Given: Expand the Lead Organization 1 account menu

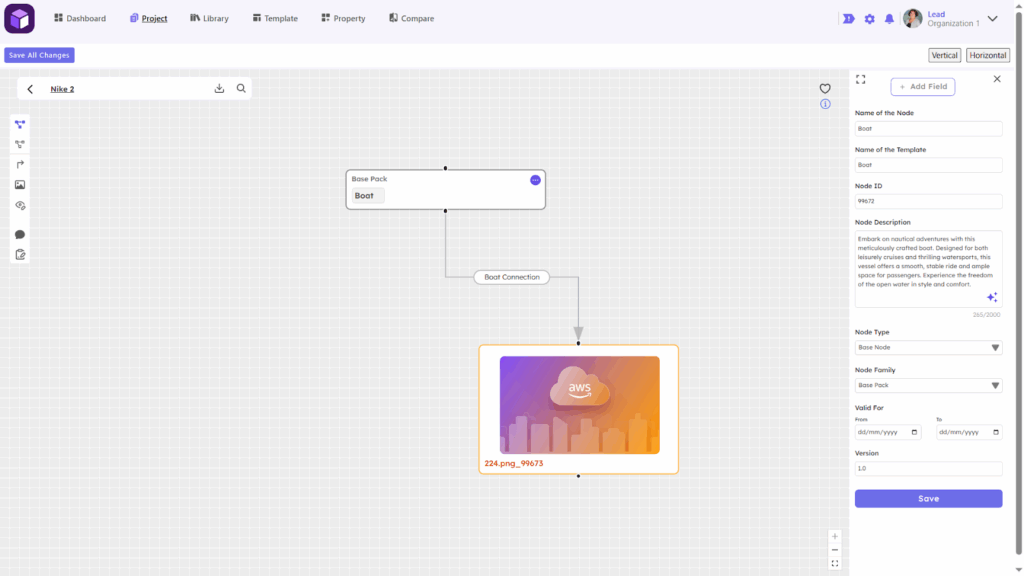Looking at the screenshot, I should (x=992, y=19).
